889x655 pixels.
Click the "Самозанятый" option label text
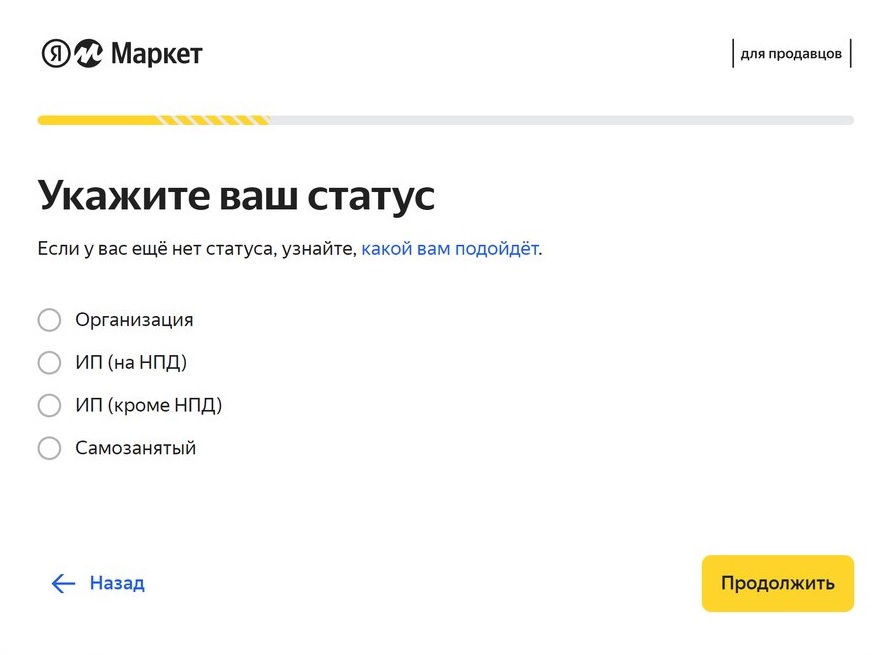[x=135, y=448]
